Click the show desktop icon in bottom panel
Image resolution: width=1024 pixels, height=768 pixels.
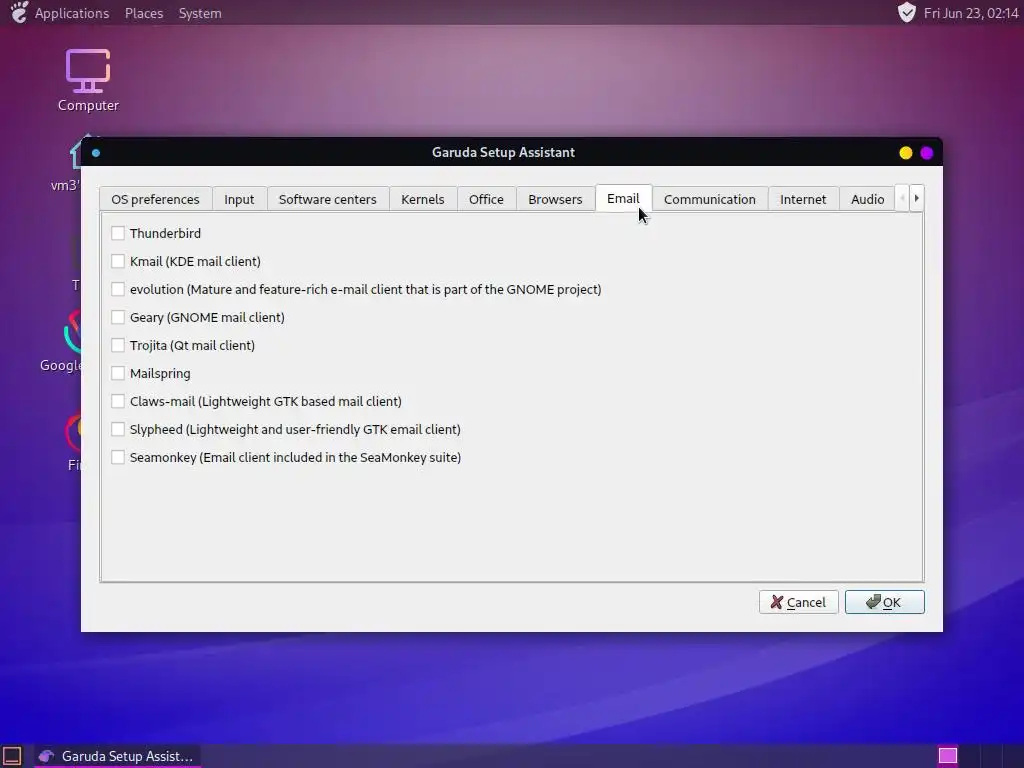[x=12, y=756]
